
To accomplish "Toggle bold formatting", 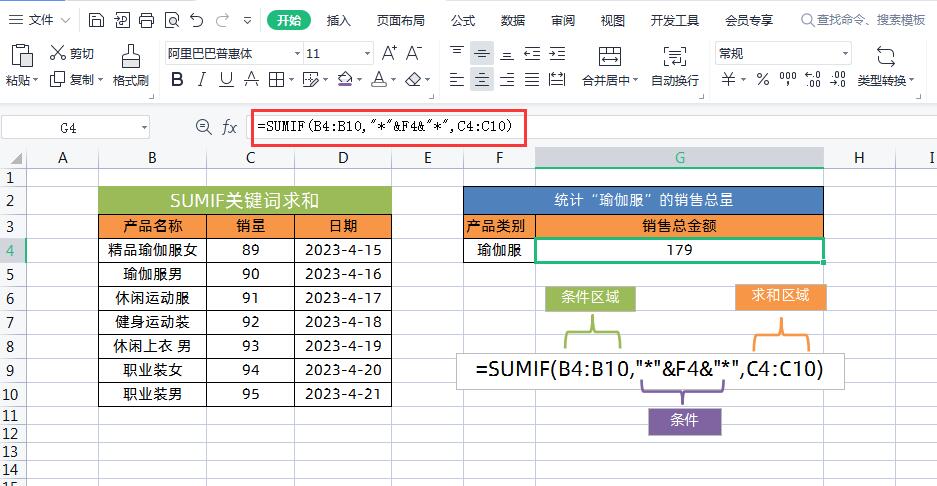I will click(x=174, y=80).
